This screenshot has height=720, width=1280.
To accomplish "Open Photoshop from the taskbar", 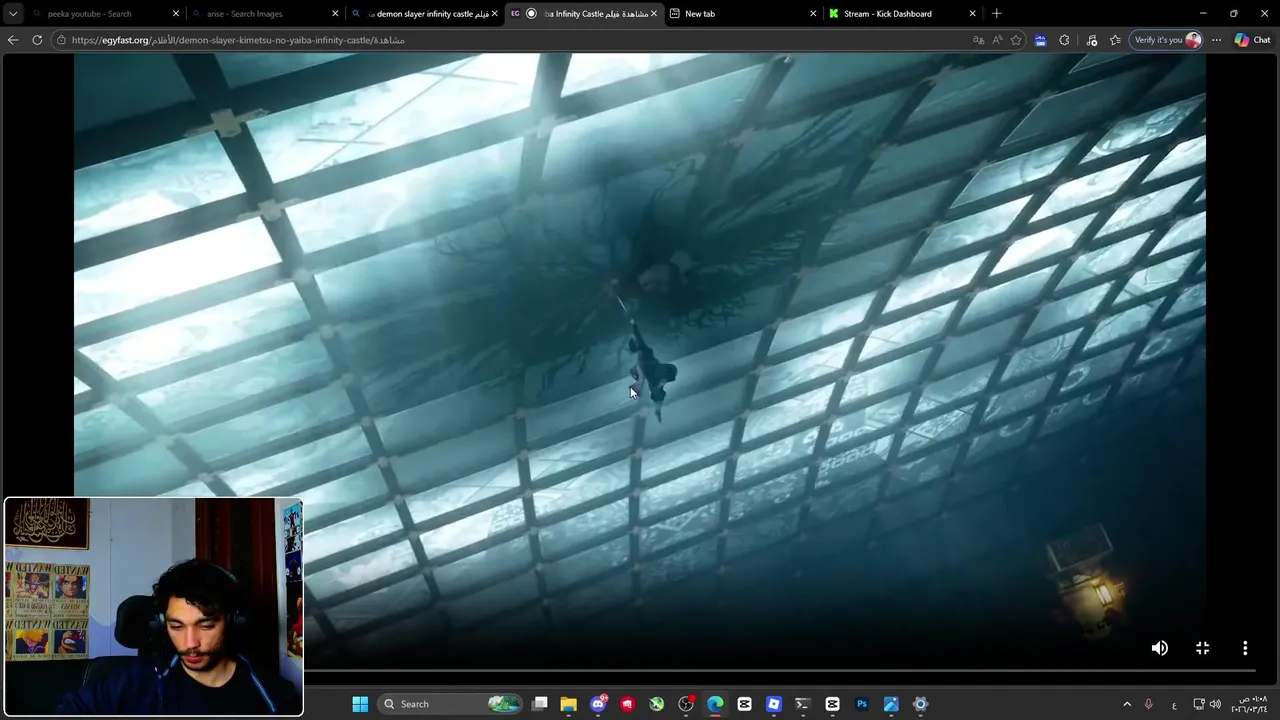I will 862,704.
